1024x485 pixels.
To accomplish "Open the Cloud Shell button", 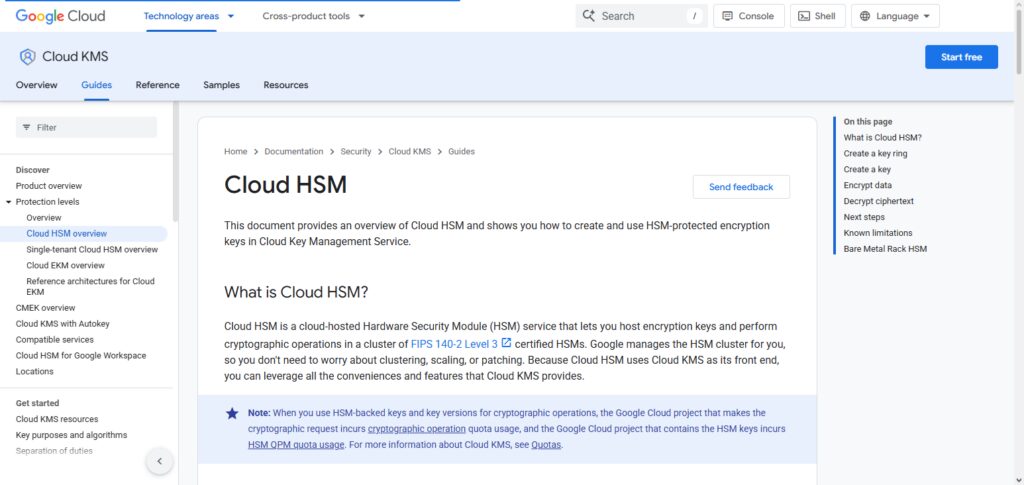I will point(818,16).
